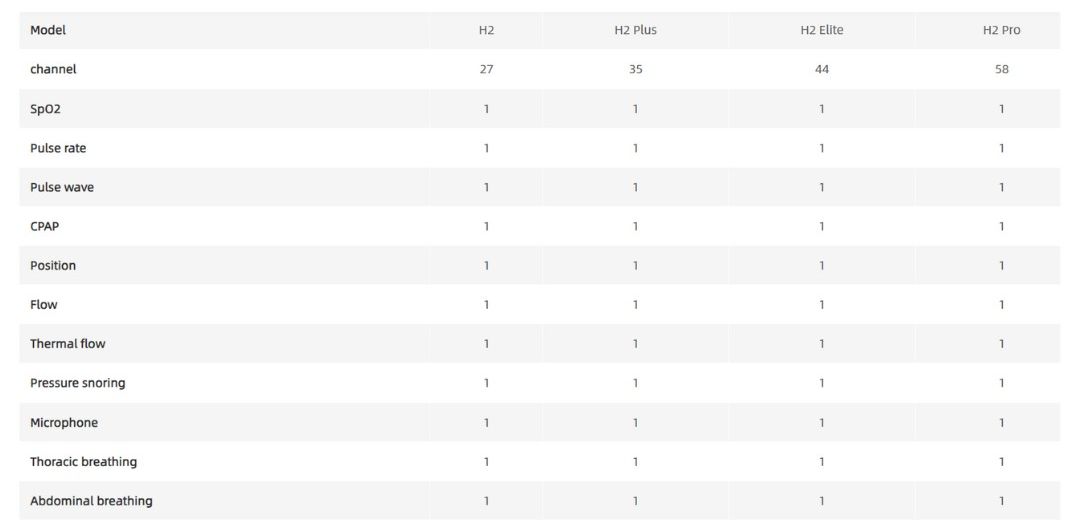1080x529 pixels.
Task: Select the Pulse wave row label
Action: point(62,187)
